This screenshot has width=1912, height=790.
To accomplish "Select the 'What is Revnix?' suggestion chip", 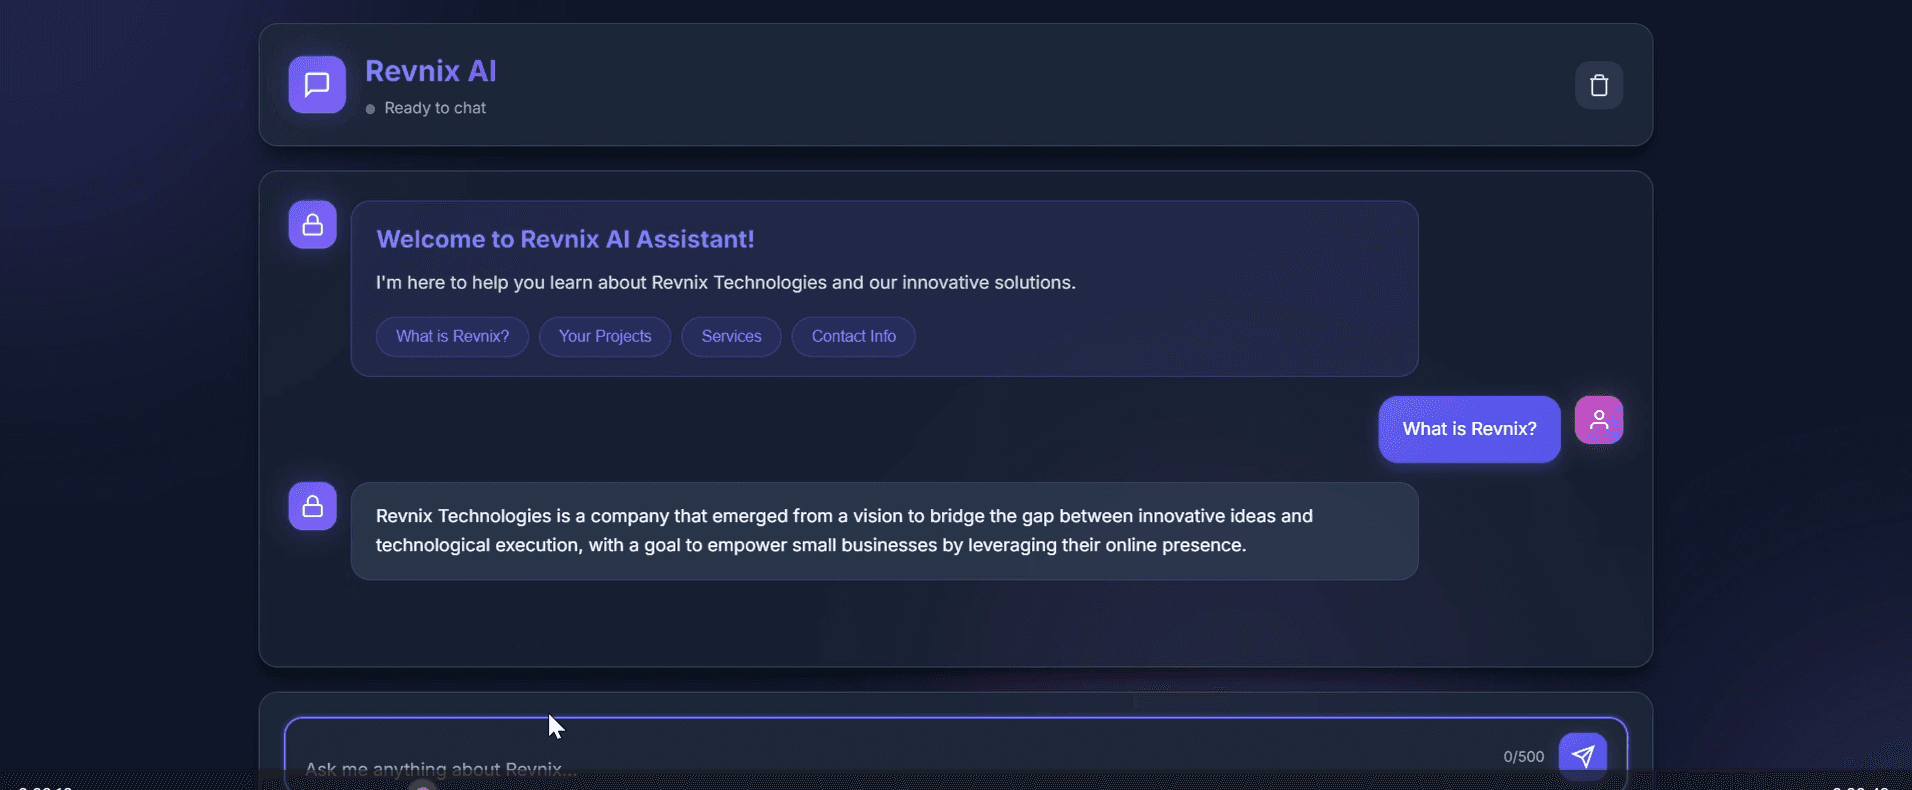I will click(x=451, y=336).
